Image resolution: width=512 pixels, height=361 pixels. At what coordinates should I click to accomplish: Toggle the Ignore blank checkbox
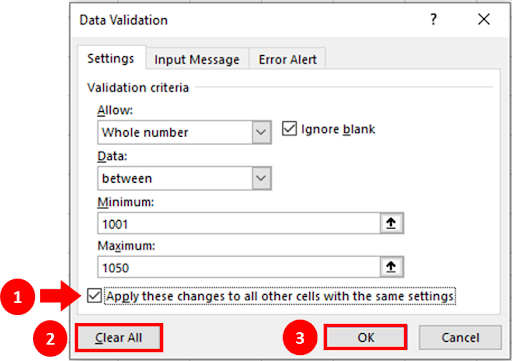[289, 129]
